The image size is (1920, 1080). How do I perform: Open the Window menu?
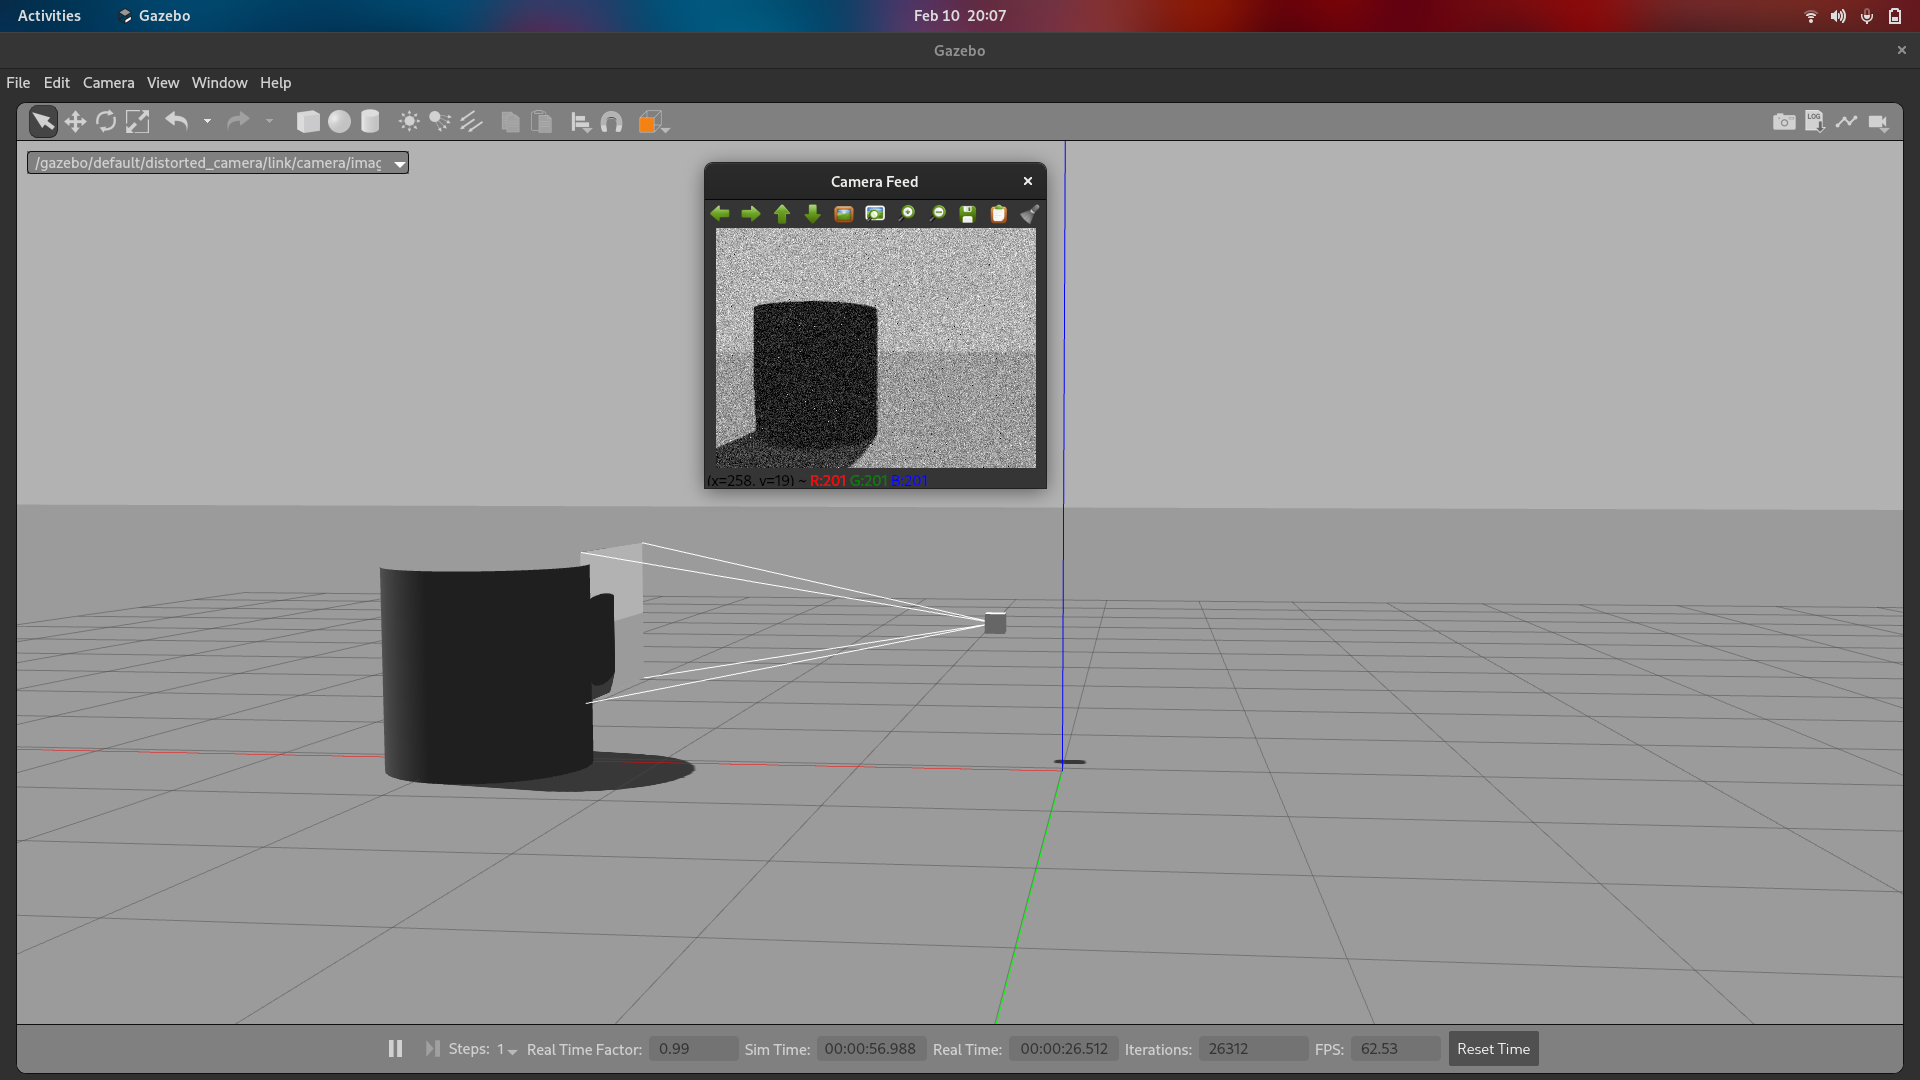219,83
